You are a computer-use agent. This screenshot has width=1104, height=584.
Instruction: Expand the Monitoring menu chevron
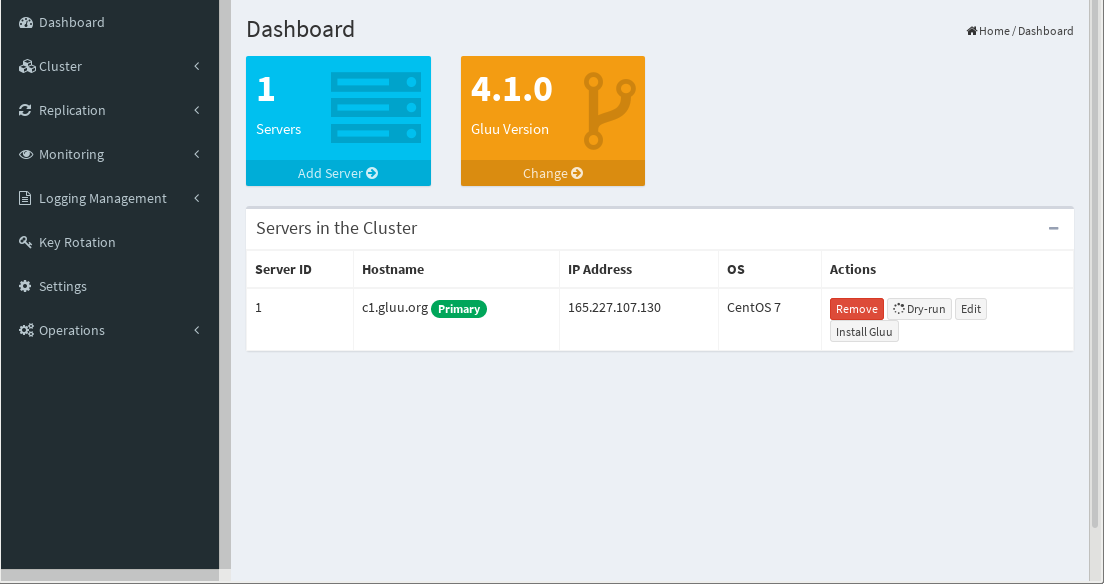[197, 154]
